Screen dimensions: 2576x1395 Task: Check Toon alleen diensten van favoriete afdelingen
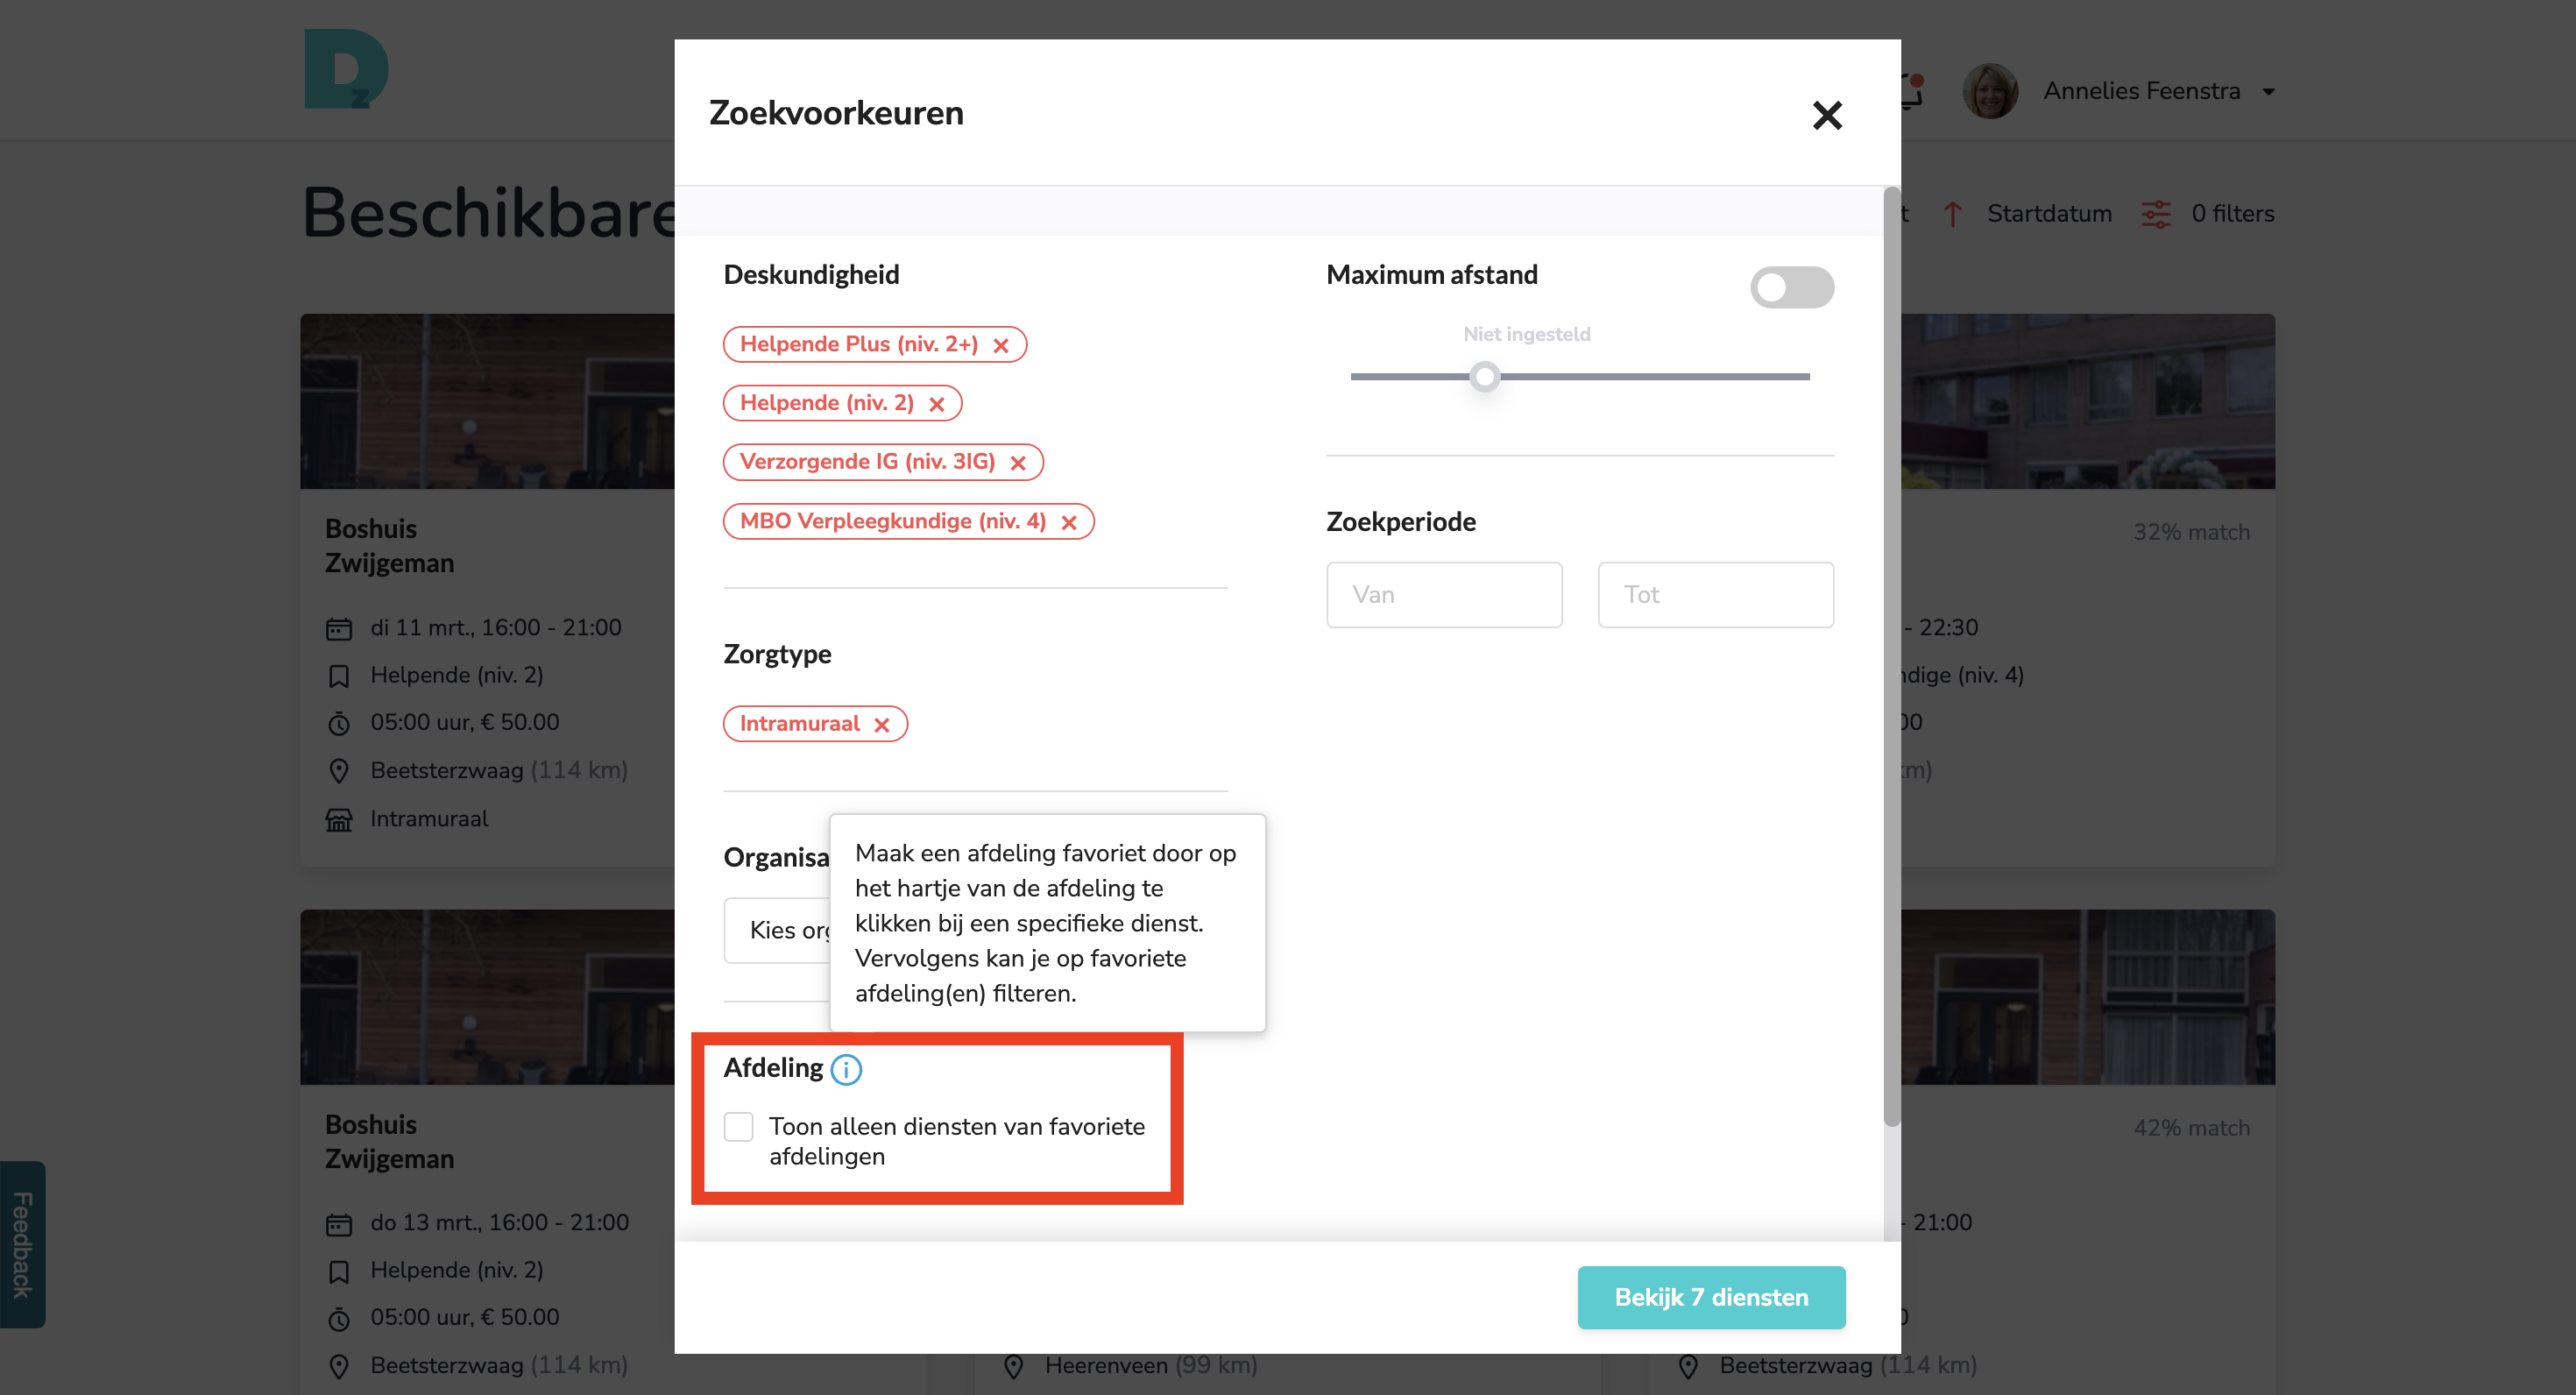click(x=739, y=1127)
